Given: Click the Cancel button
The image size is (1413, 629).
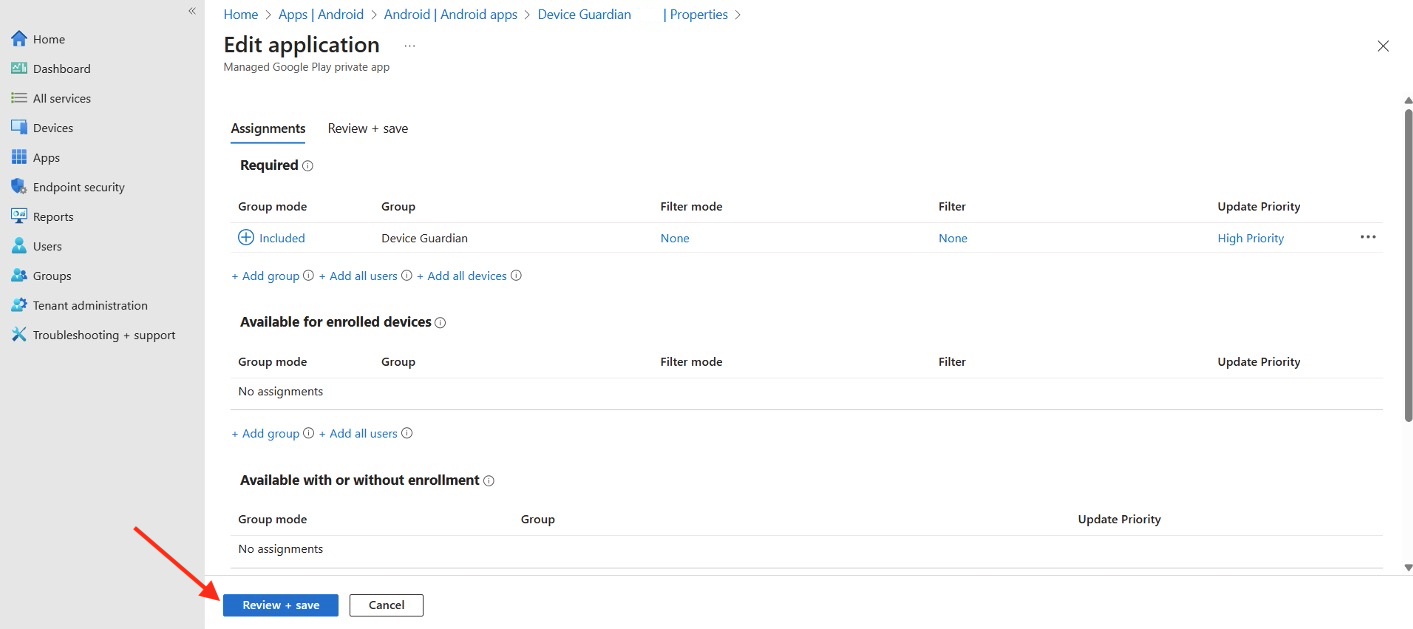Looking at the screenshot, I should (386, 605).
